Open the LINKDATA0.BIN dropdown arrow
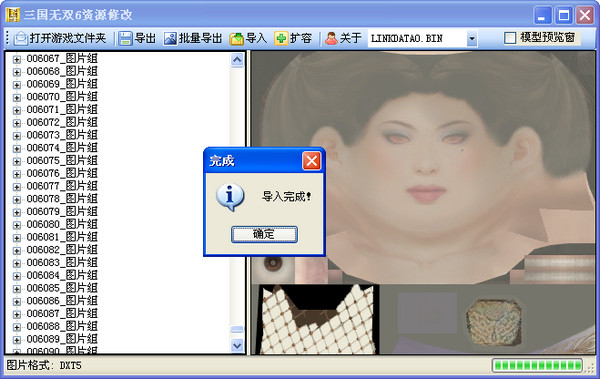 (472, 39)
